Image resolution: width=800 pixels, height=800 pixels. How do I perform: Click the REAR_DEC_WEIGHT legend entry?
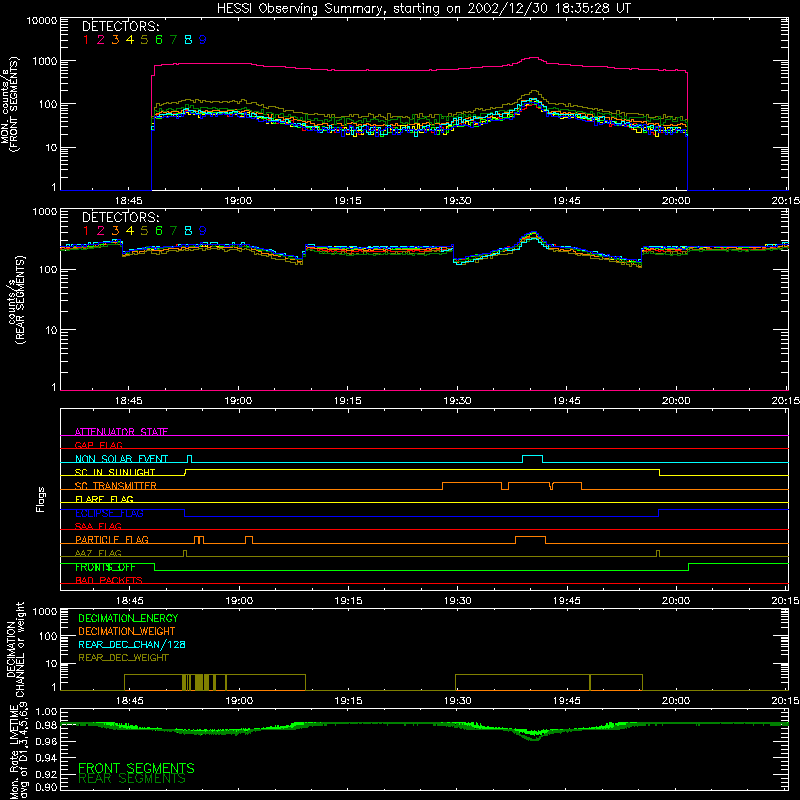pos(123,658)
